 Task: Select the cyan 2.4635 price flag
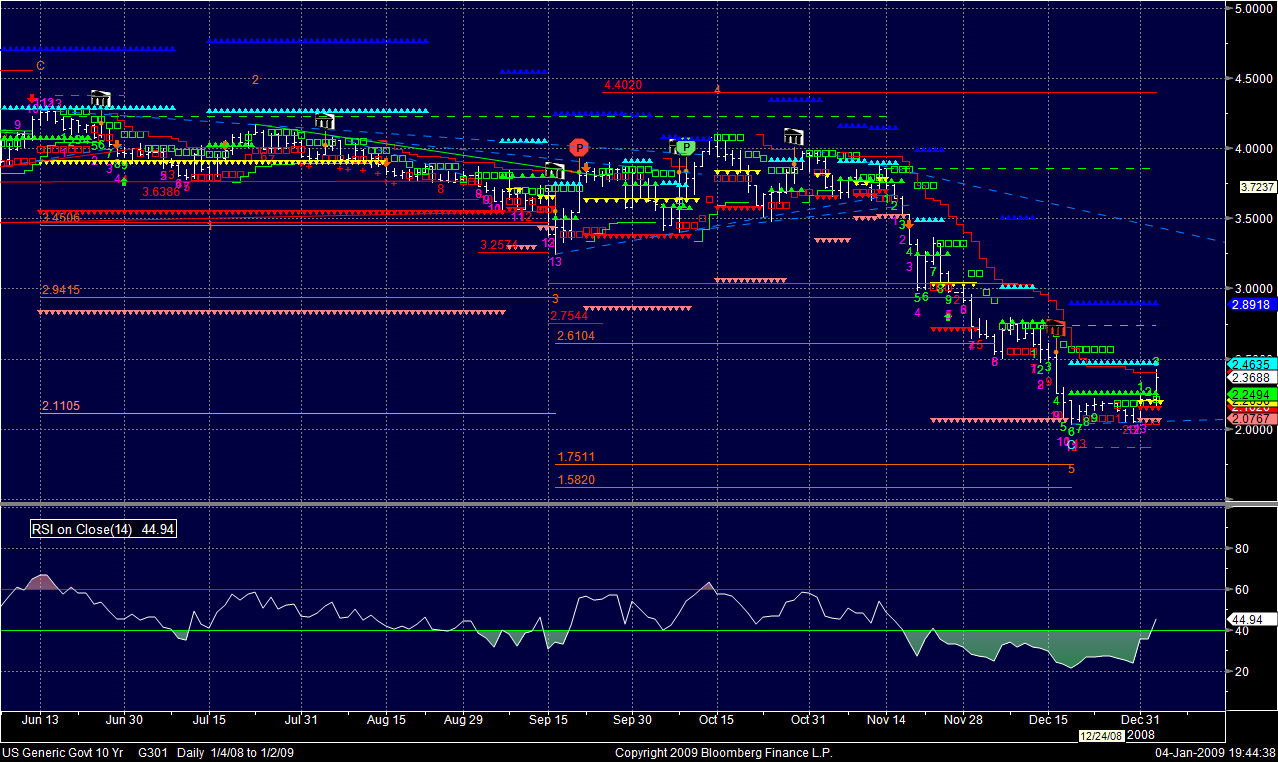(1250, 364)
